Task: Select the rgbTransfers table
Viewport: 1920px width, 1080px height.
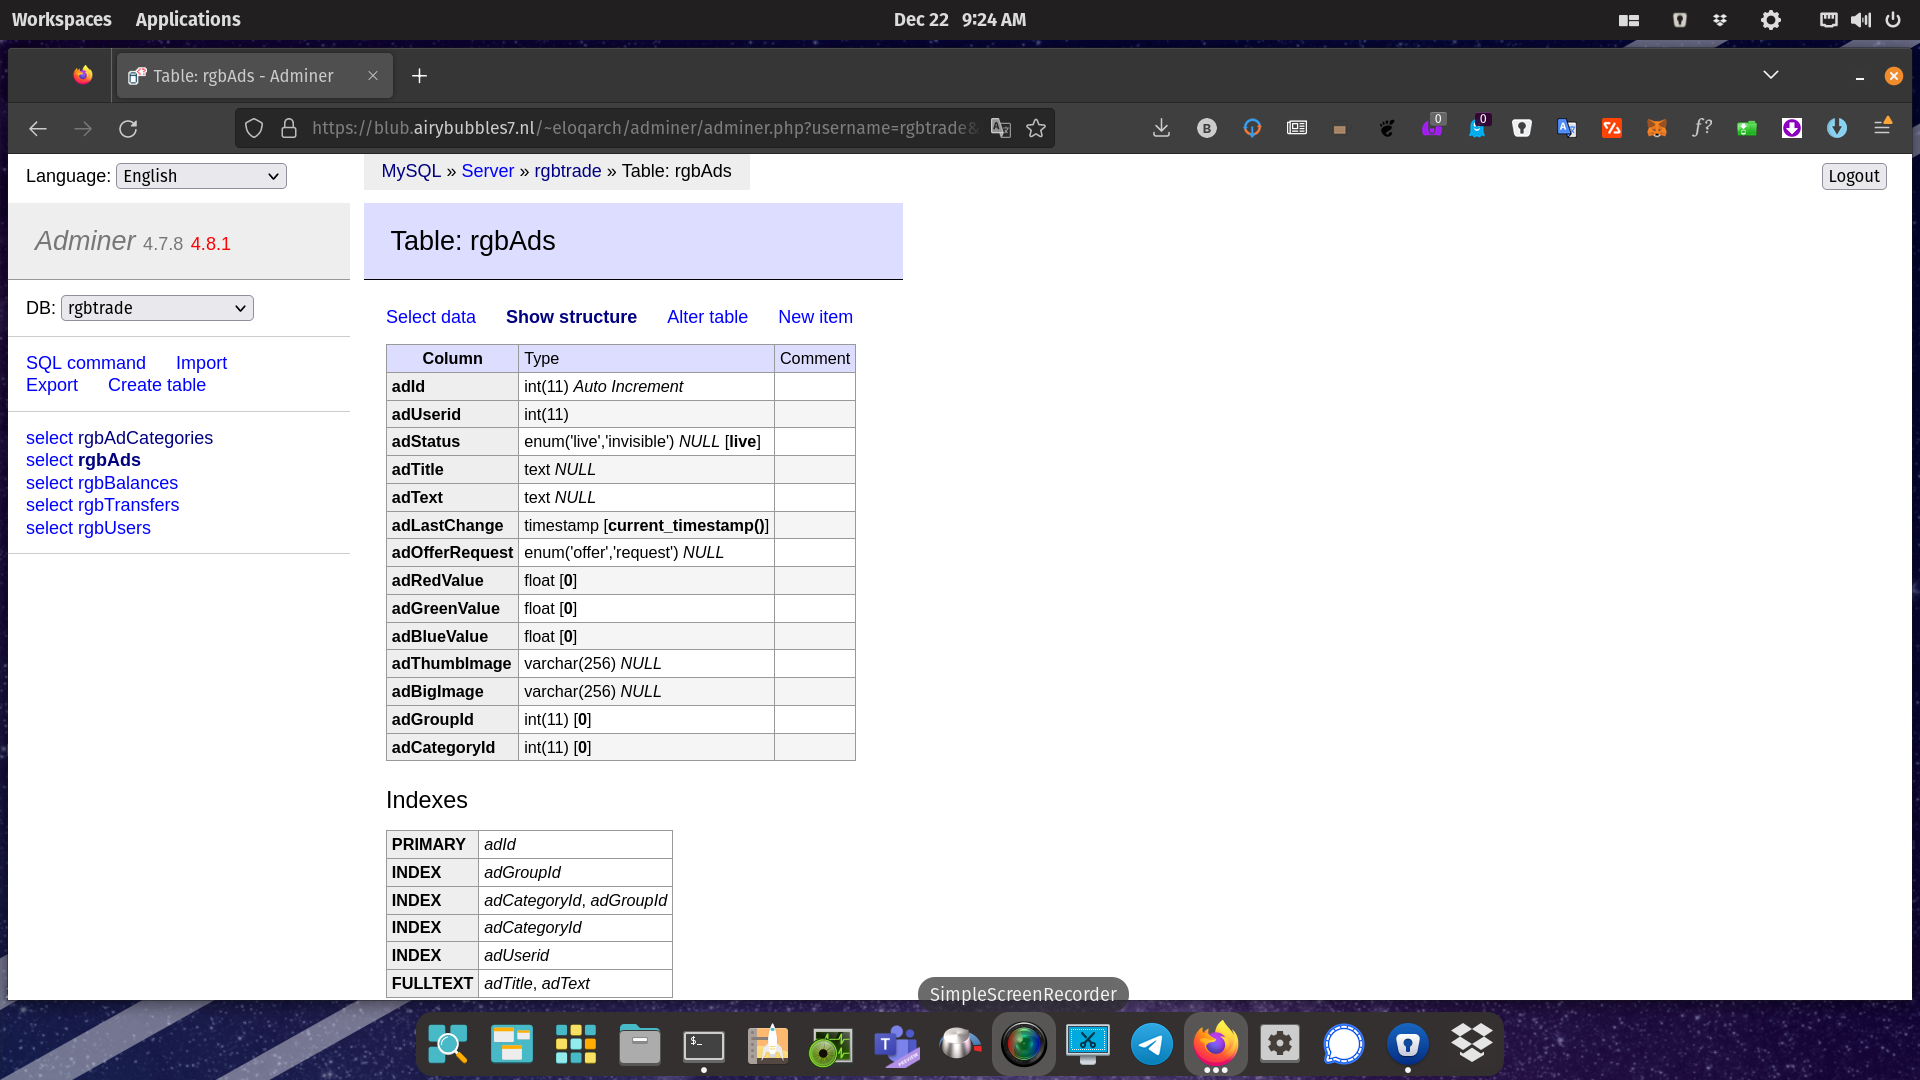Action: coord(128,505)
